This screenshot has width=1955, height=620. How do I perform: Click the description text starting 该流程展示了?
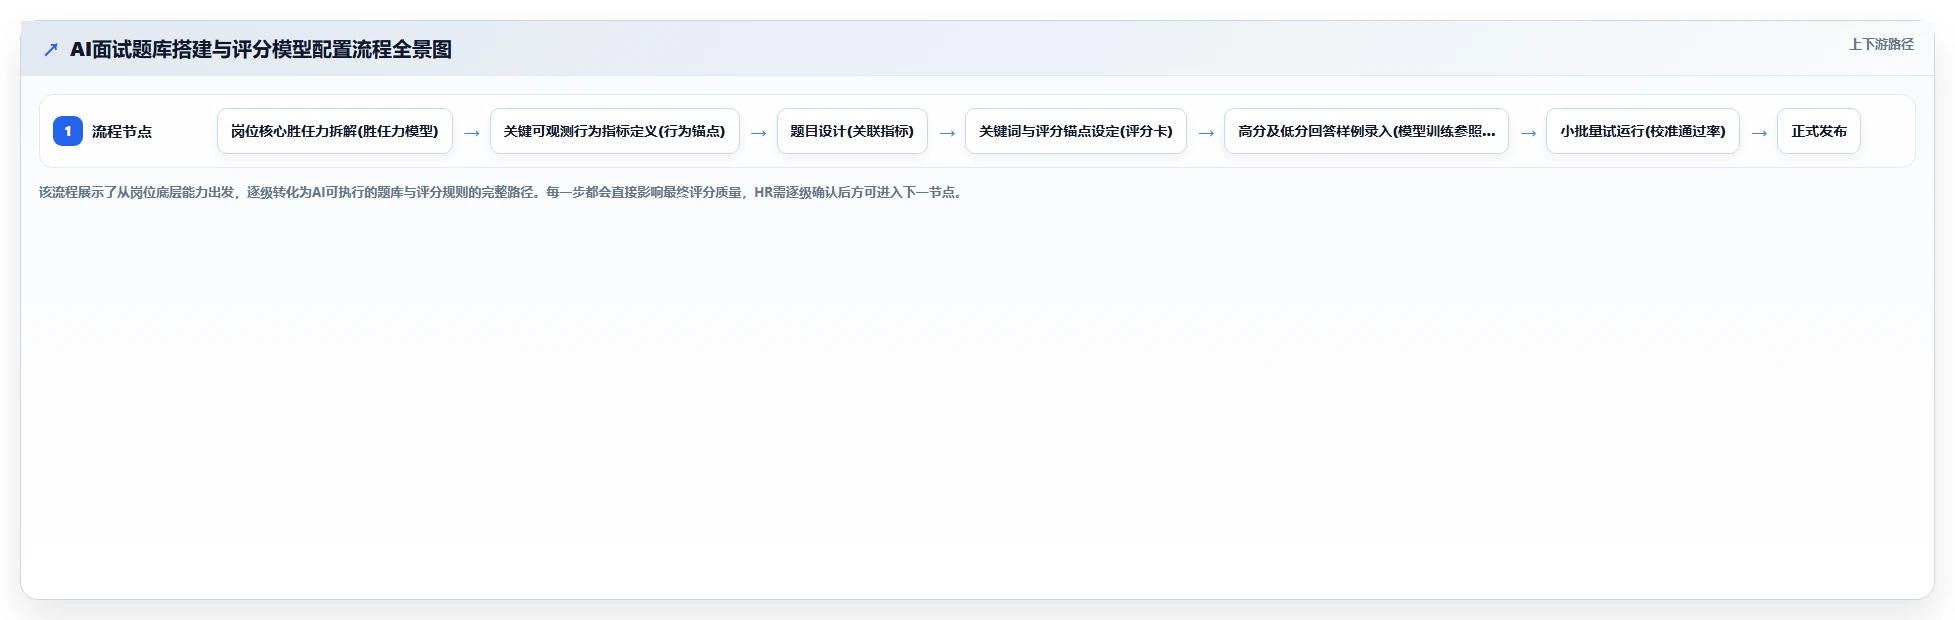[x=502, y=192]
